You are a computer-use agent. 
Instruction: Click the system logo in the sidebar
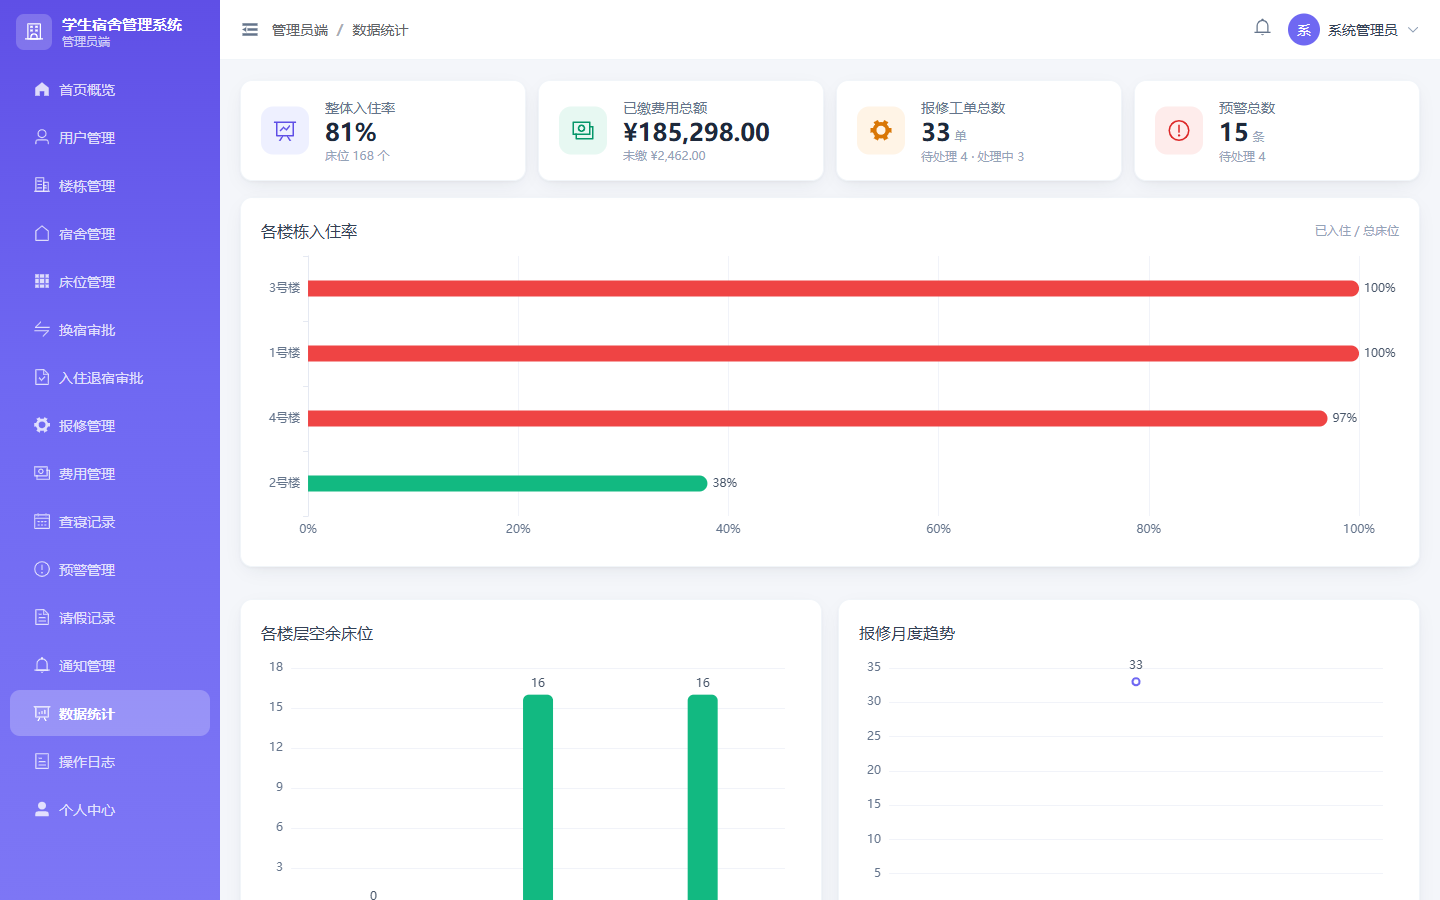(x=34, y=32)
